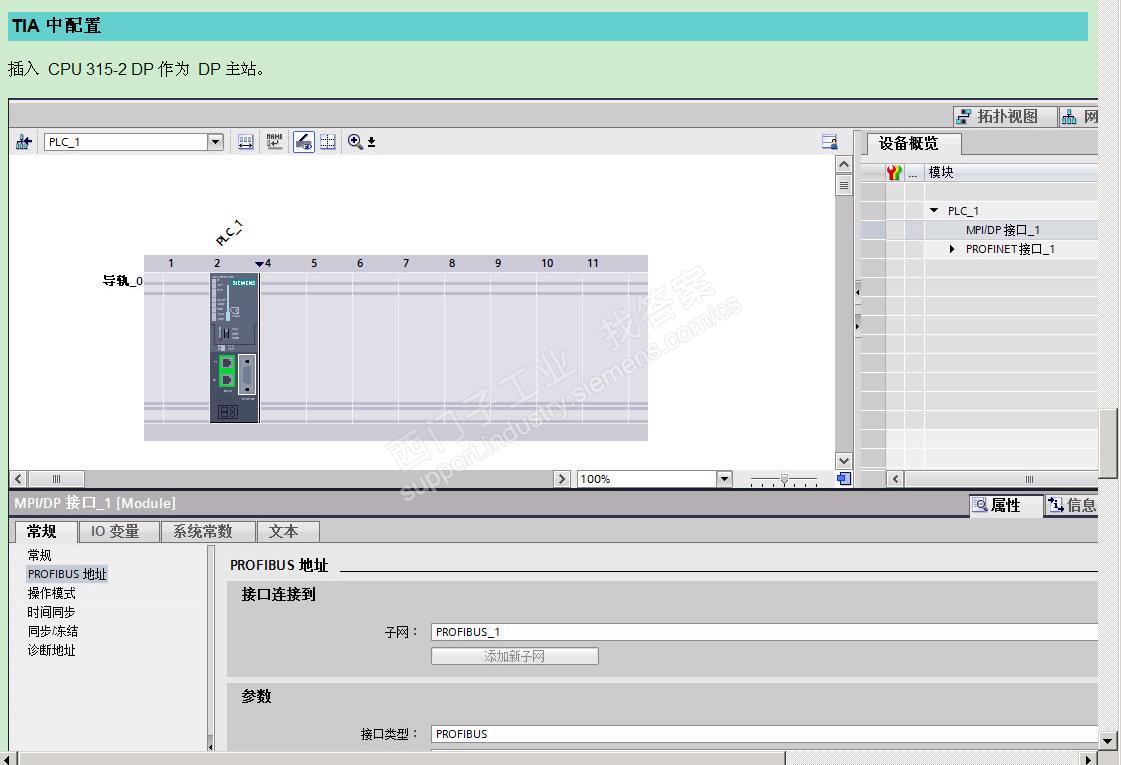
Task: Switch to the 拓扑视图 topology view tab
Action: (x=1004, y=116)
